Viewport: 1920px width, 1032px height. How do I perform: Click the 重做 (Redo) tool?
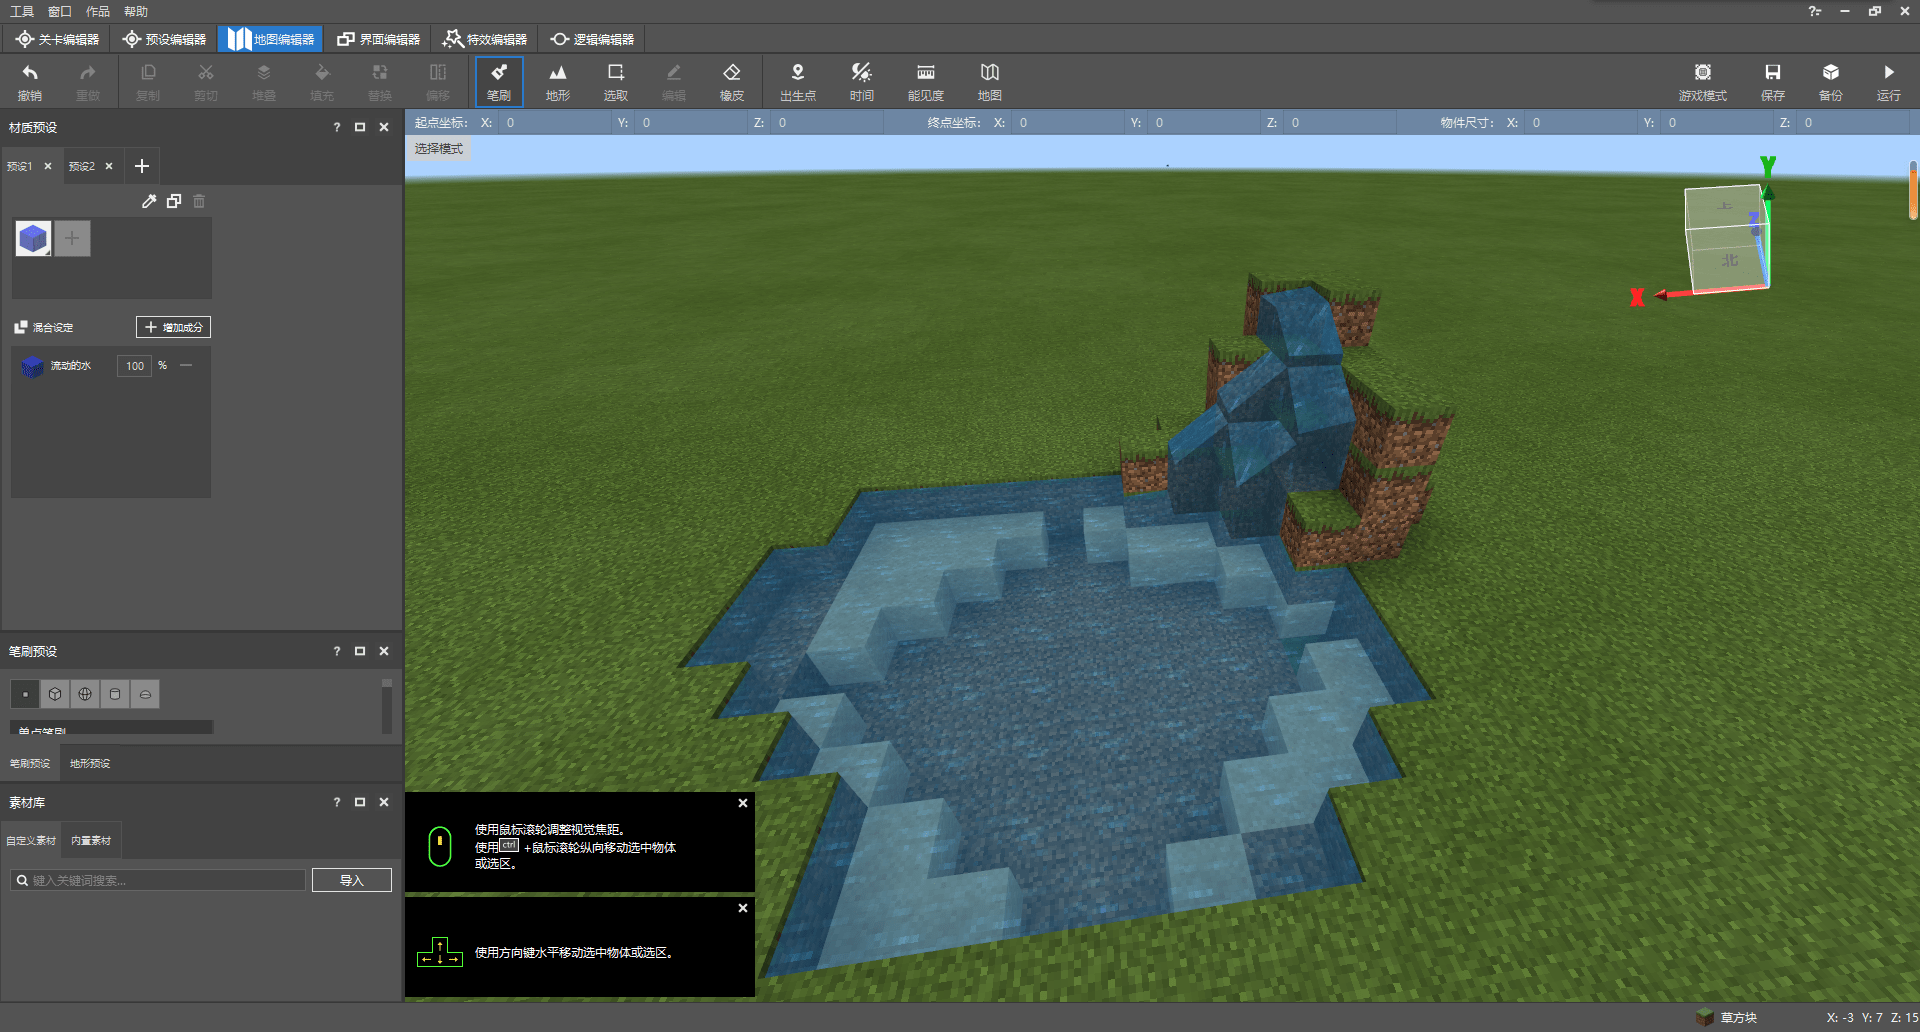88,82
